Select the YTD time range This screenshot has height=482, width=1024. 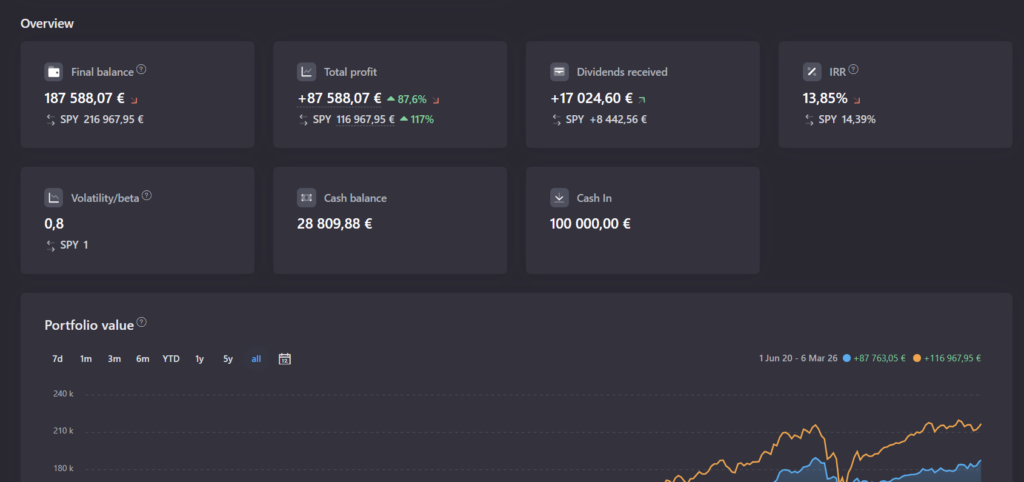point(171,359)
